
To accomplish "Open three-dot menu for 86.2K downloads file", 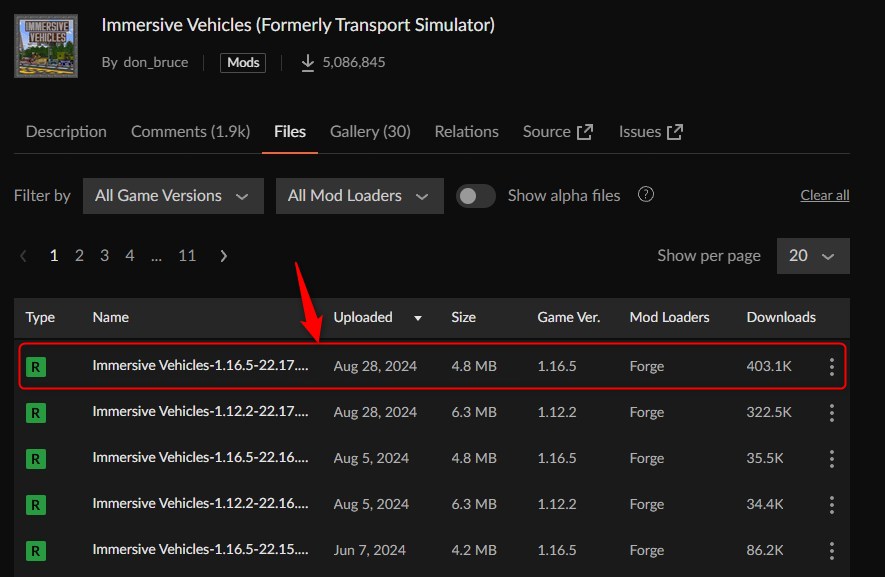I will coord(831,550).
